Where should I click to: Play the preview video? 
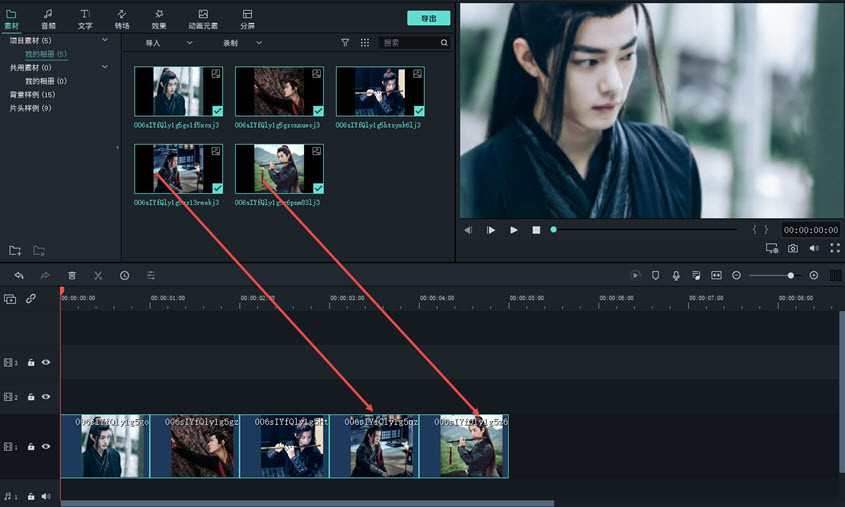coord(514,230)
